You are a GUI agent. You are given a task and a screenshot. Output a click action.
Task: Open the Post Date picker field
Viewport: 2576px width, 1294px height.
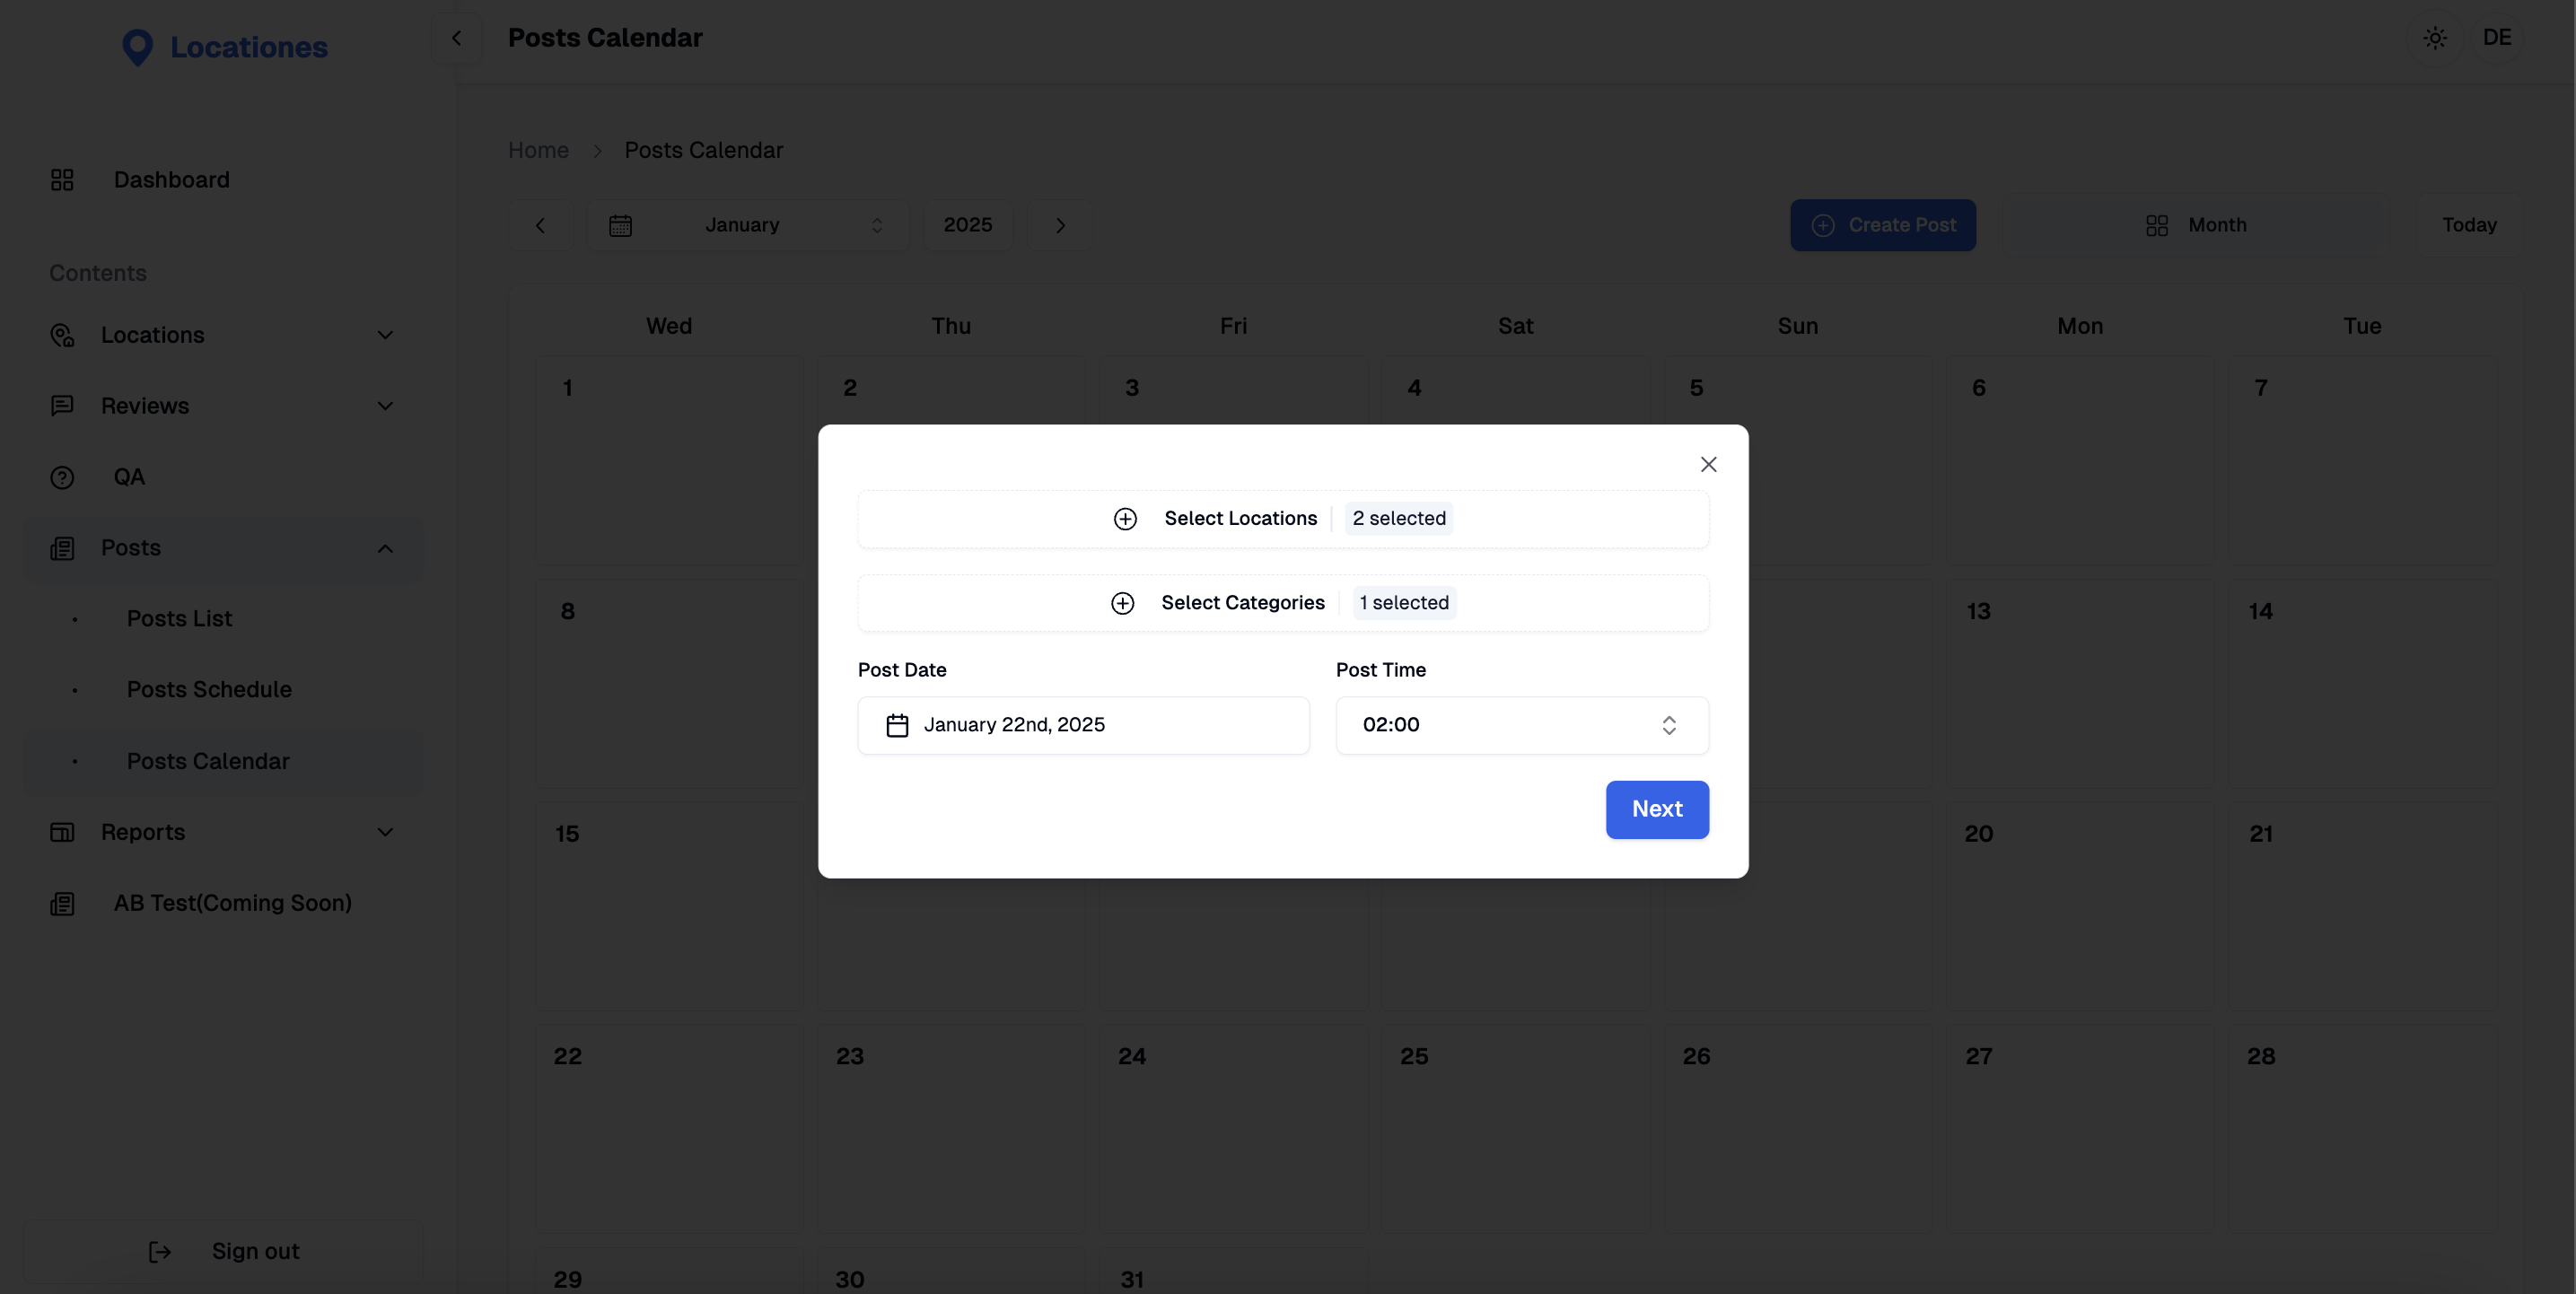click(1083, 725)
